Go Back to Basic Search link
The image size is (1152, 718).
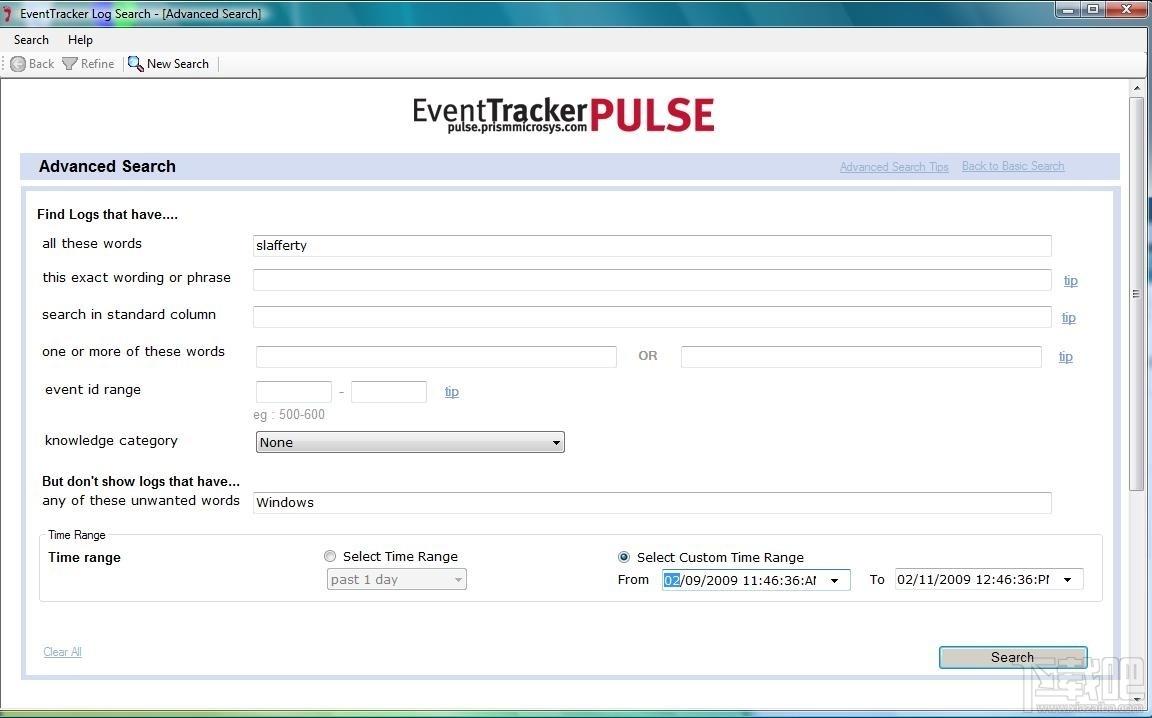(1013, 166)
